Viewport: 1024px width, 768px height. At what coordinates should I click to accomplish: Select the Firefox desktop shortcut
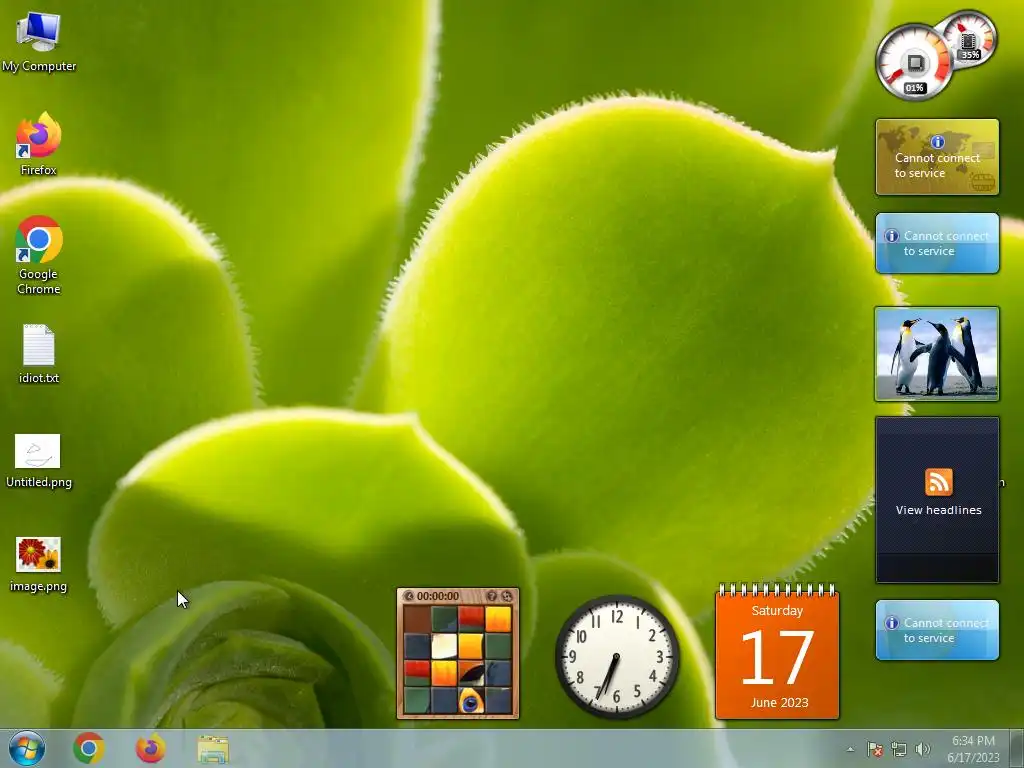pos(39,144)
